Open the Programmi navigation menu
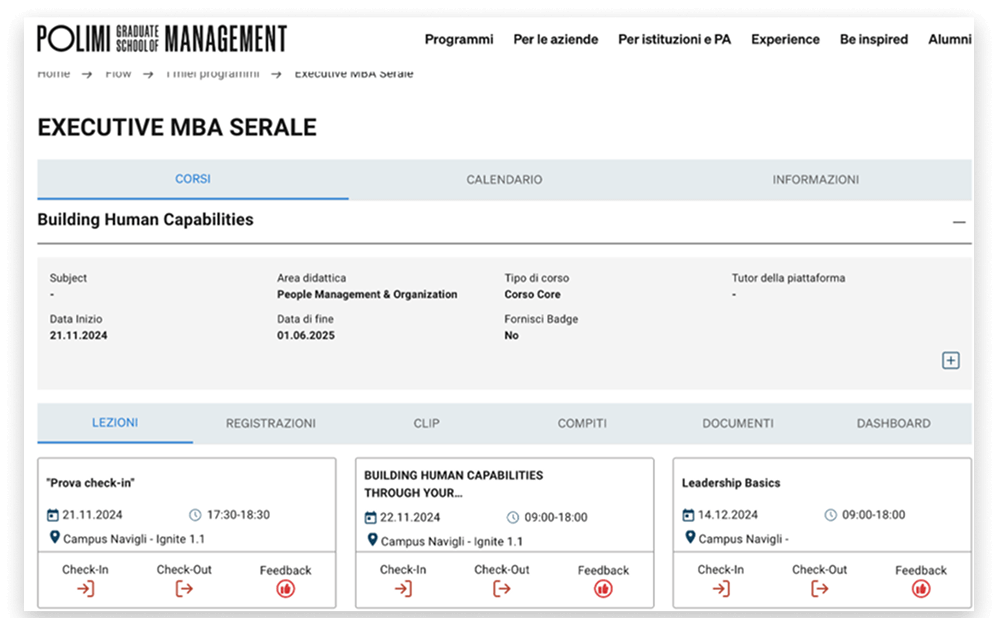The width and height of the screenshot is (998, 618). pos(459,40)
